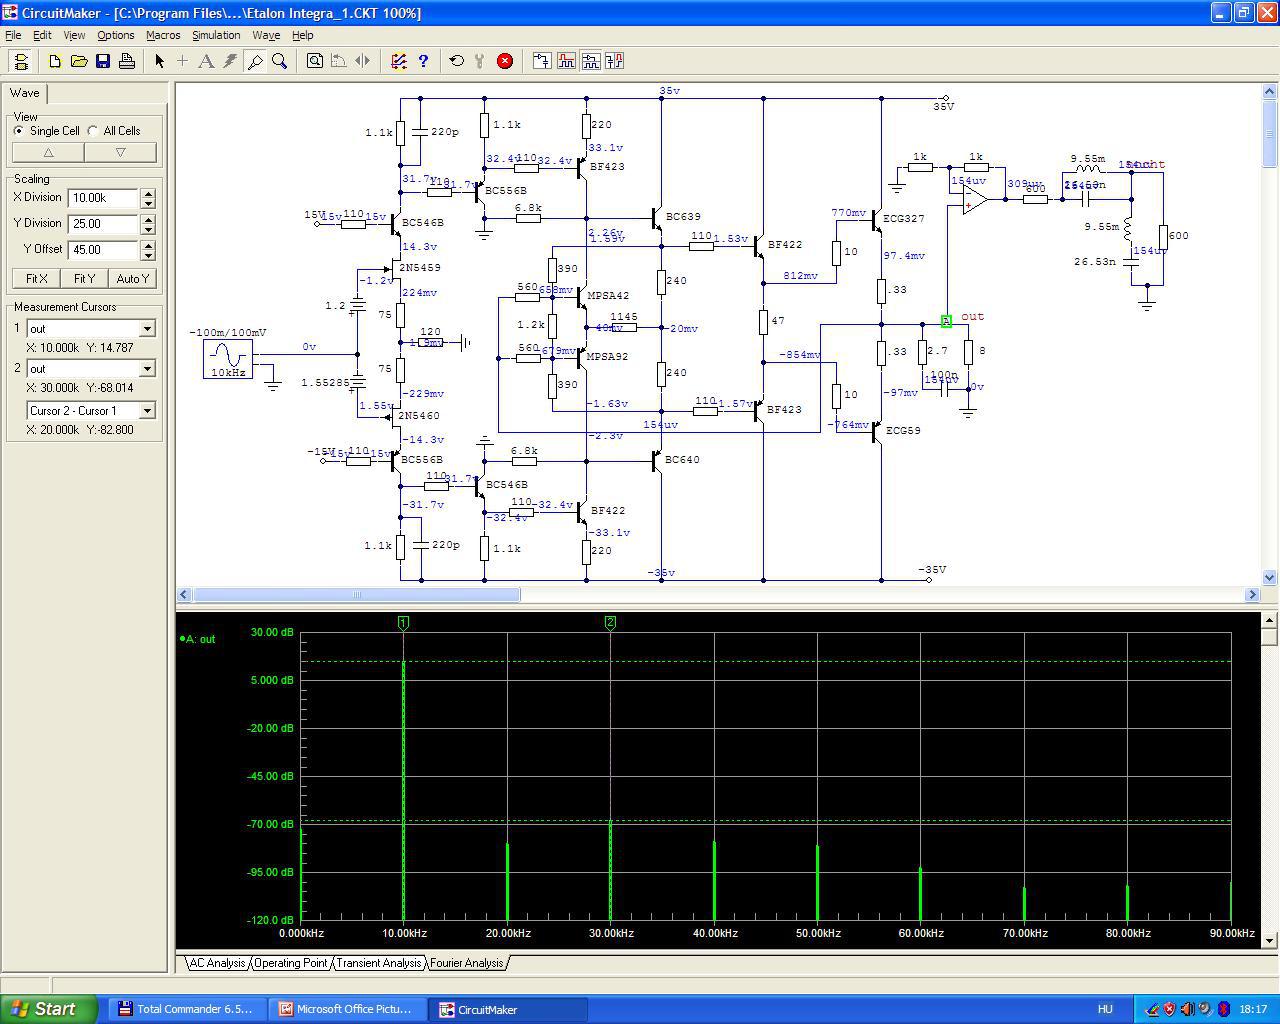The height and width of the screenshot is (1024, 1280).
Task: Click the Auto Y button
Action: tap(132, 279)
